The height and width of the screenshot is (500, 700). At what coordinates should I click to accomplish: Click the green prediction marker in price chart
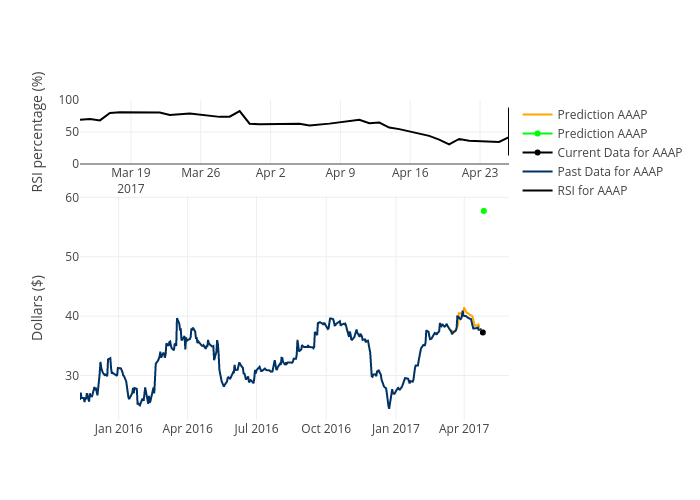(484, 211)
